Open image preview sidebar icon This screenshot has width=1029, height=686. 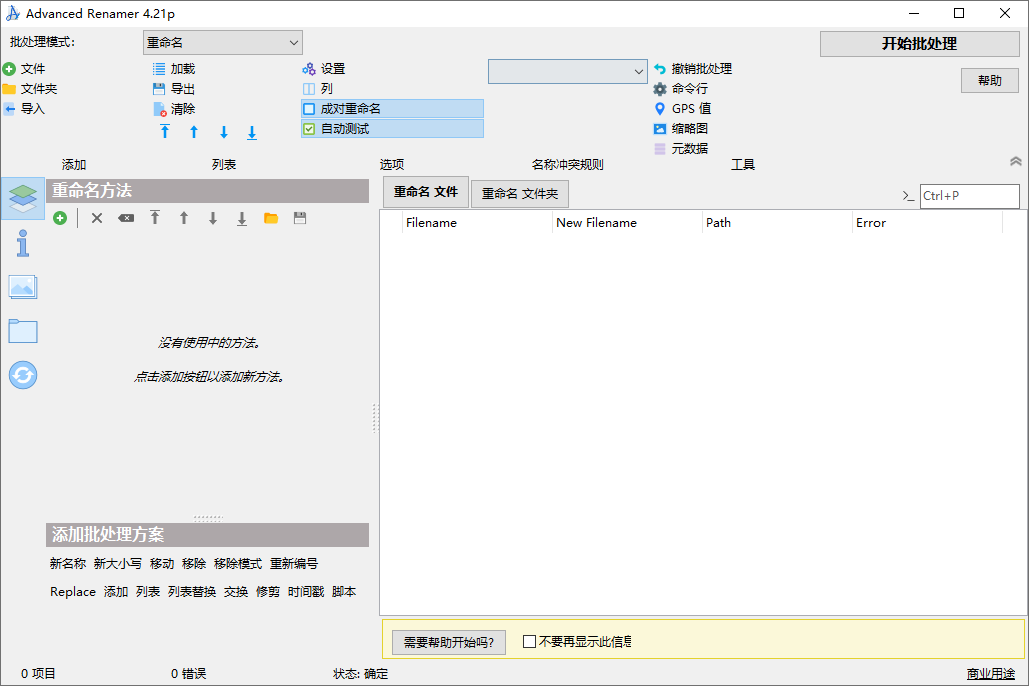[x=23, y=288]
